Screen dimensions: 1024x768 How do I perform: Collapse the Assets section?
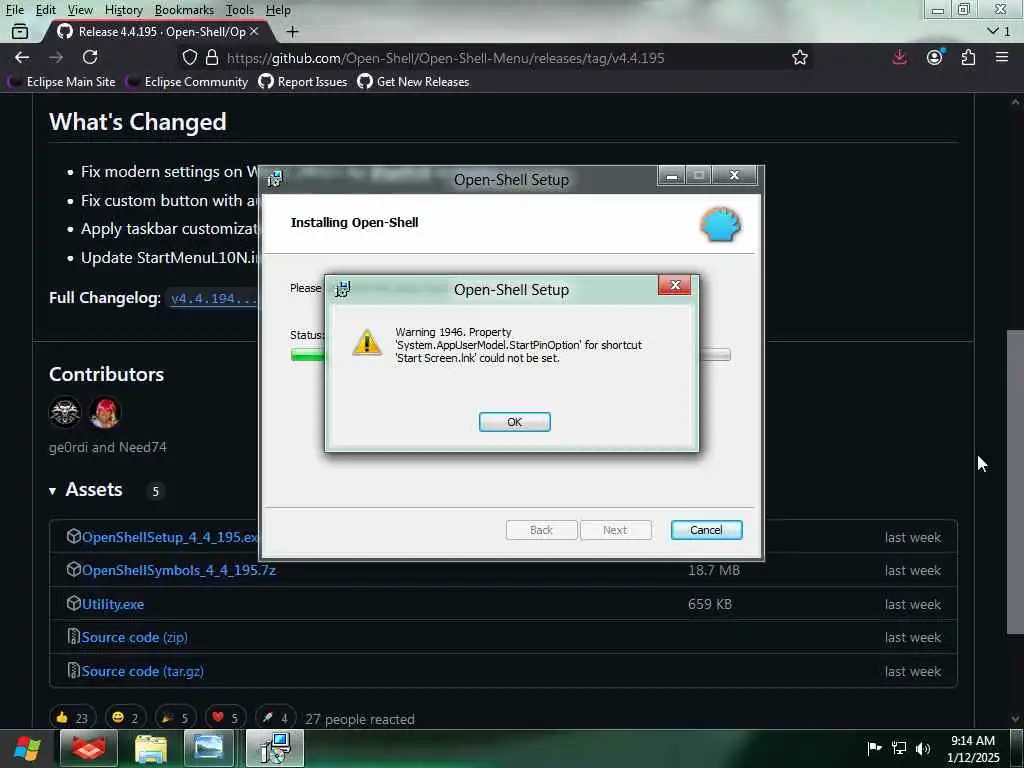[x=86, y=490]
